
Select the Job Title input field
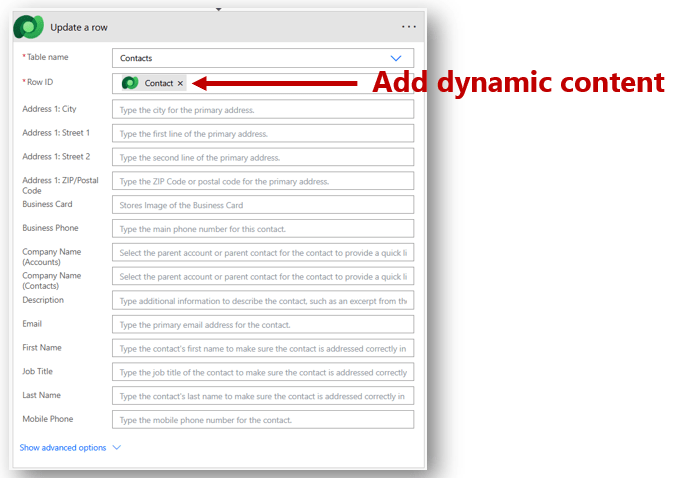point(263,372)
